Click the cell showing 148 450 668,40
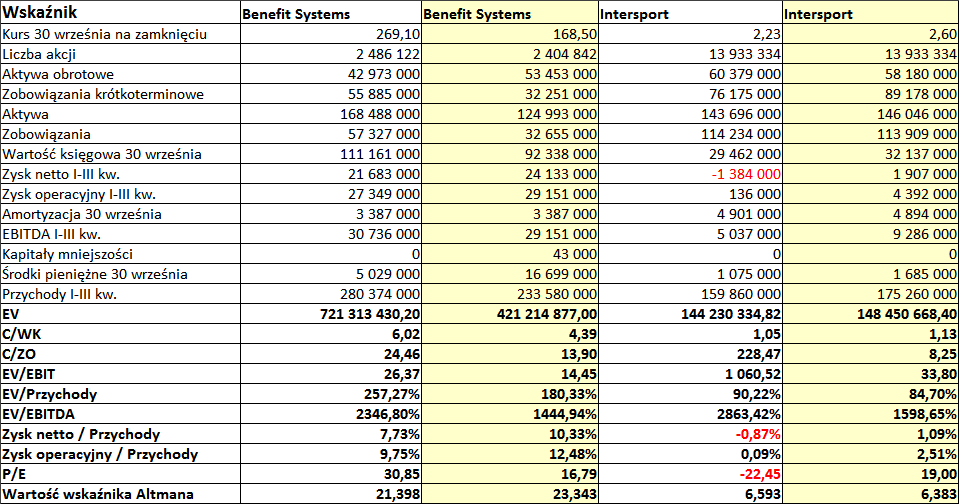959x504 pixels. pyautogui.click(x=870, y=314)
